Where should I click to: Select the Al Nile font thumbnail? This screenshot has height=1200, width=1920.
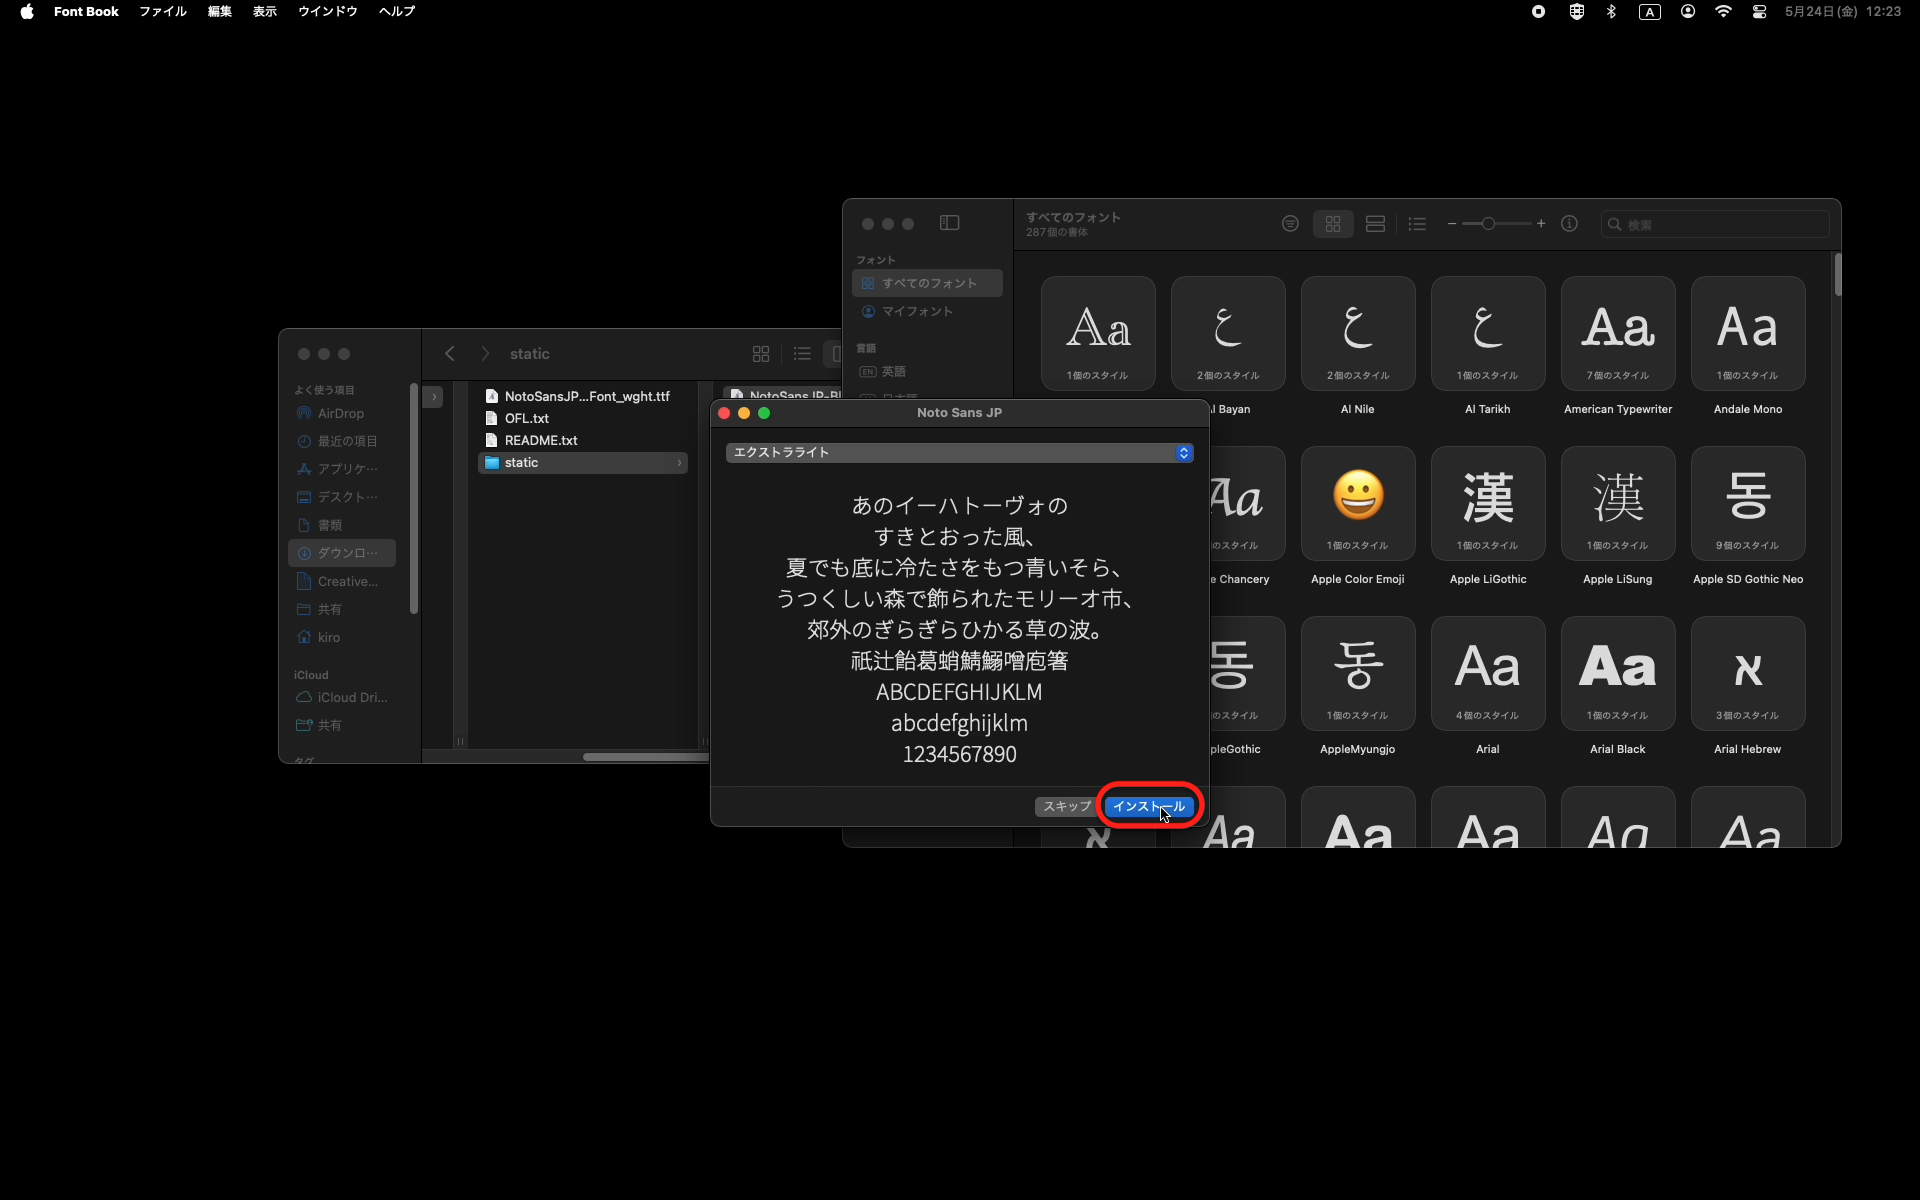1358,333
